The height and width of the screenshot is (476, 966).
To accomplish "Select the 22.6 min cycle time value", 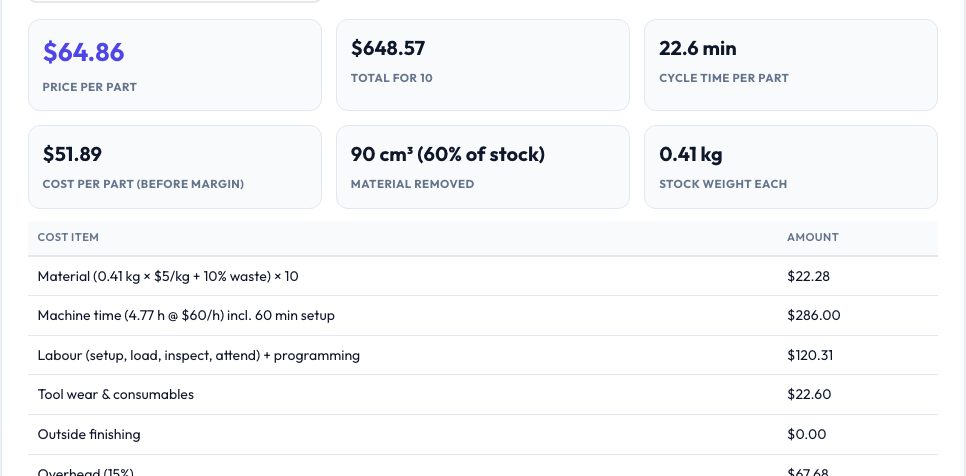I will tap(697, 48).
